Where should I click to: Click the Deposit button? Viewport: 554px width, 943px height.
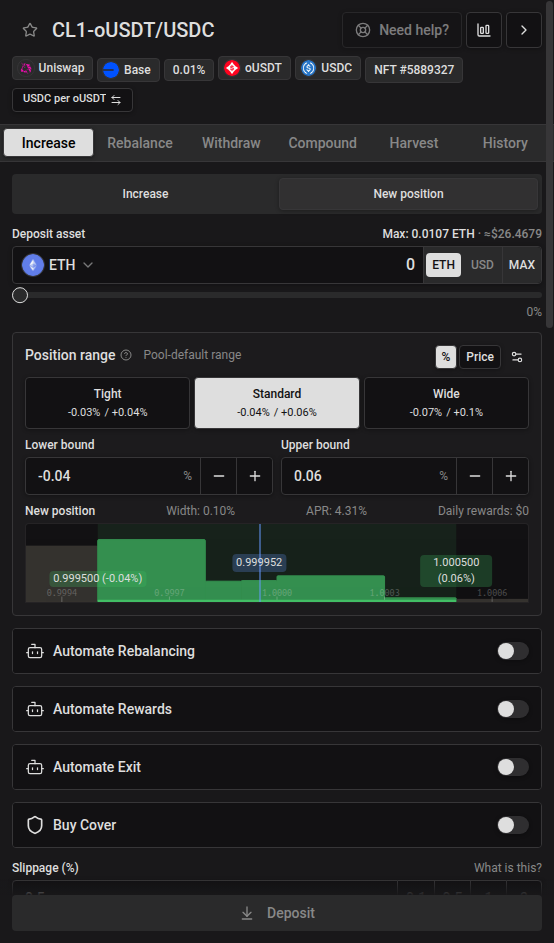[277, 913]
